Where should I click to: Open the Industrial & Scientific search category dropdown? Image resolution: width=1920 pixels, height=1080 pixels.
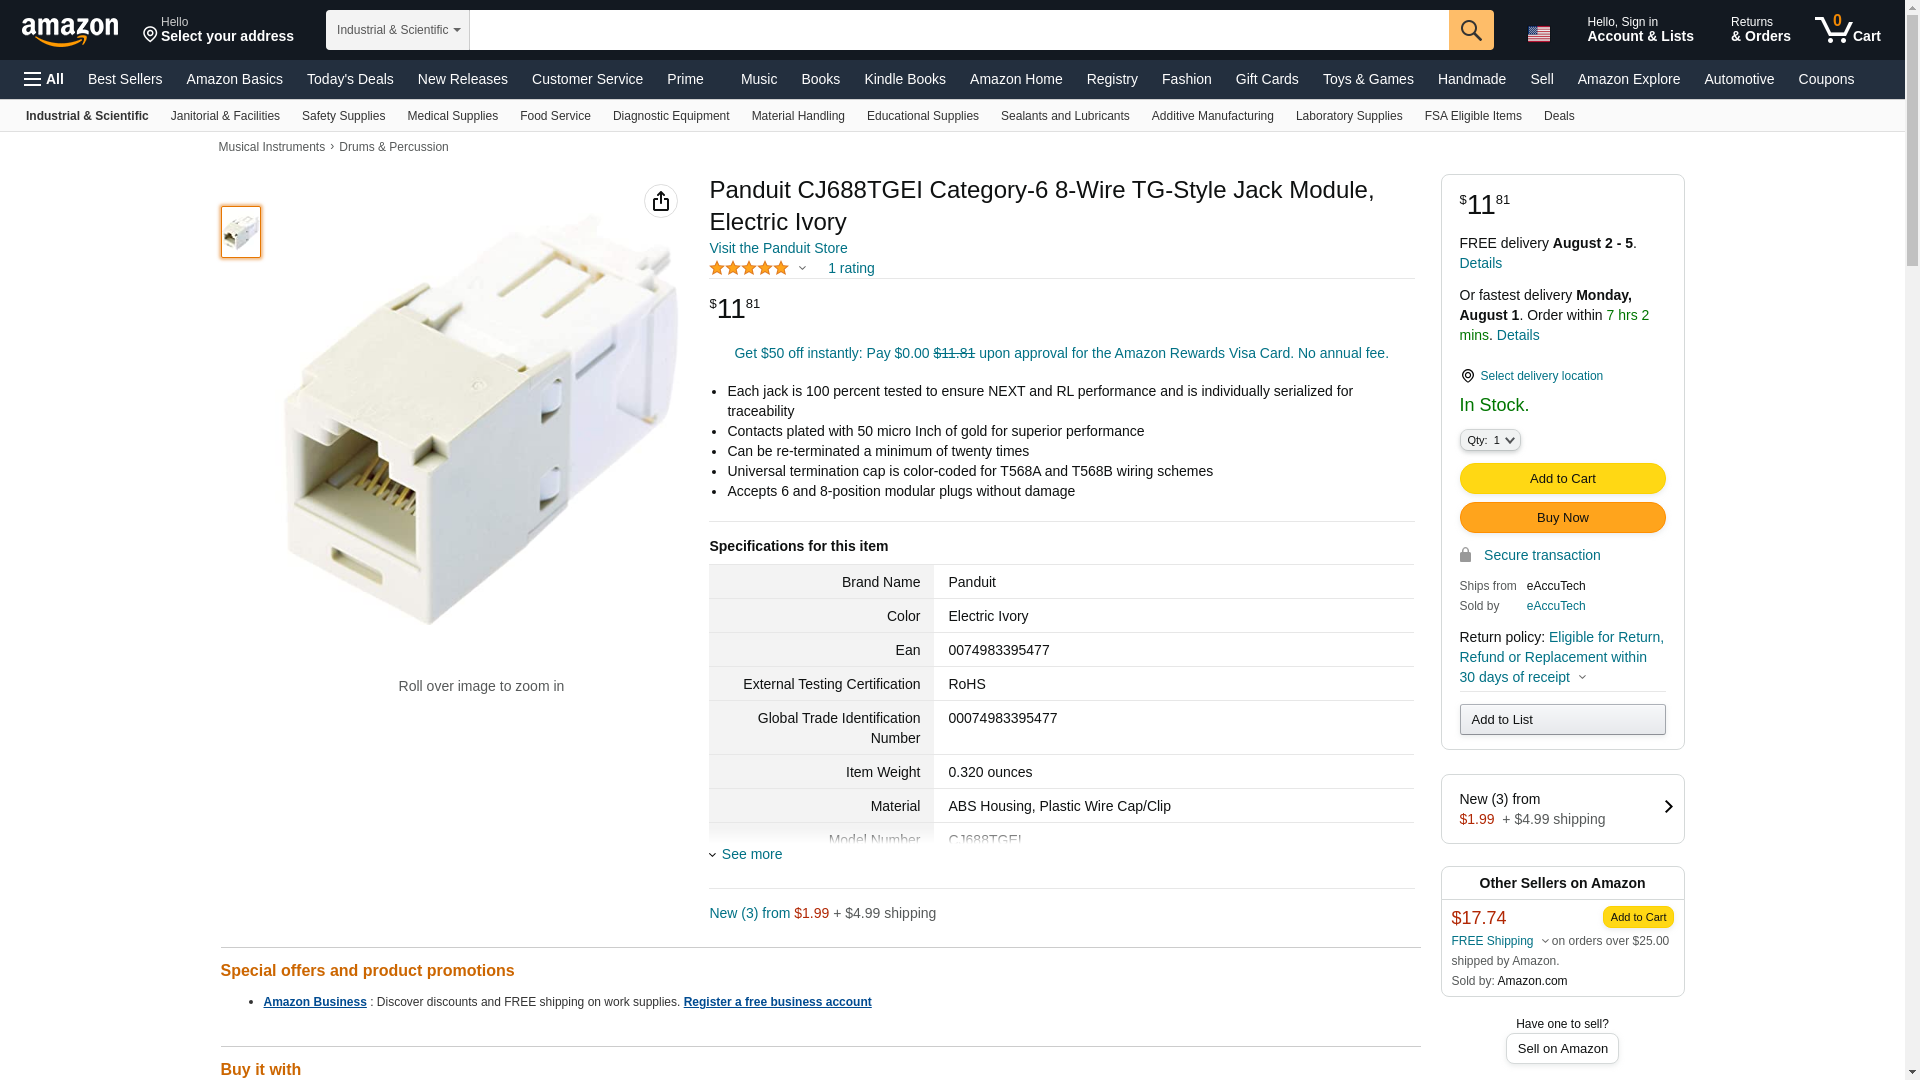398,30
